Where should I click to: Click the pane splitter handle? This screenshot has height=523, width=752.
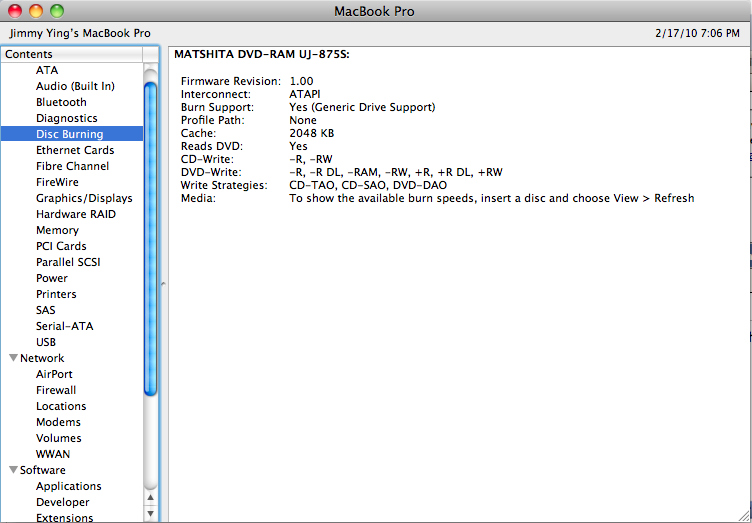(163, 284)
